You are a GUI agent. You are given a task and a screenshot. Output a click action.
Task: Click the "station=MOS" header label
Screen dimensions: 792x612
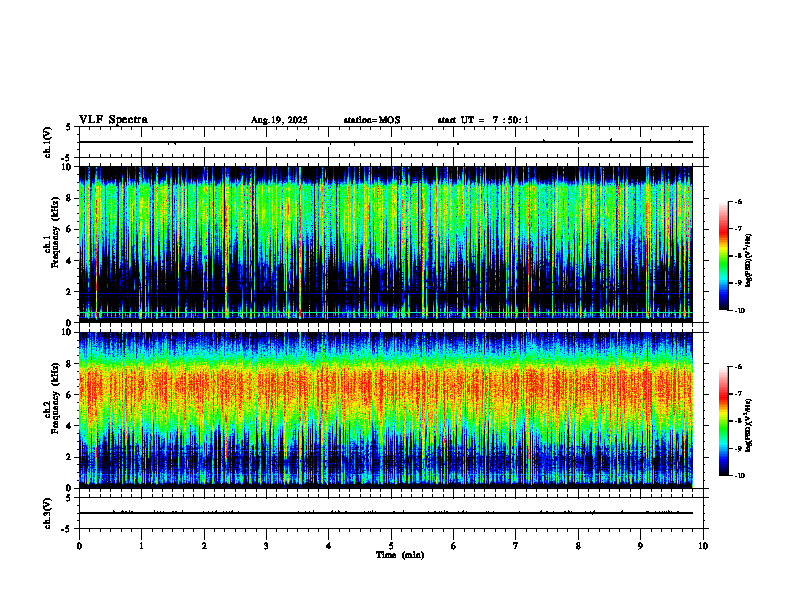(x=372, y=120)
